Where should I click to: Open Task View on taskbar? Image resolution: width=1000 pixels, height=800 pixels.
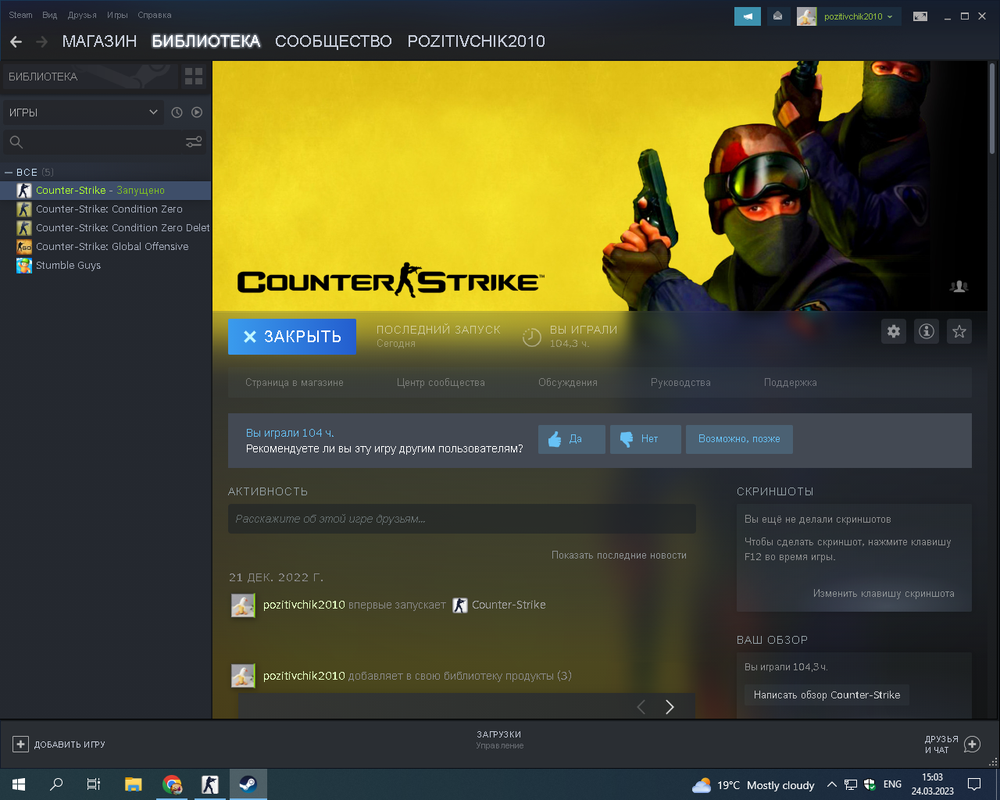click(94, 784)
